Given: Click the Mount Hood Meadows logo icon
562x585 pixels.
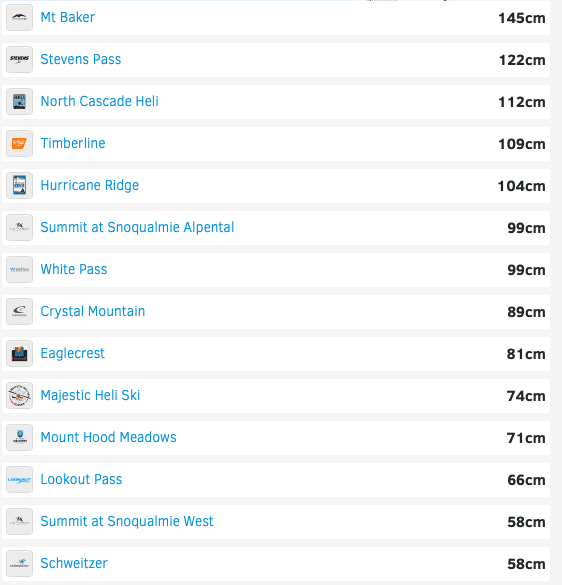Looking at the screenshot, I should 19,437.
